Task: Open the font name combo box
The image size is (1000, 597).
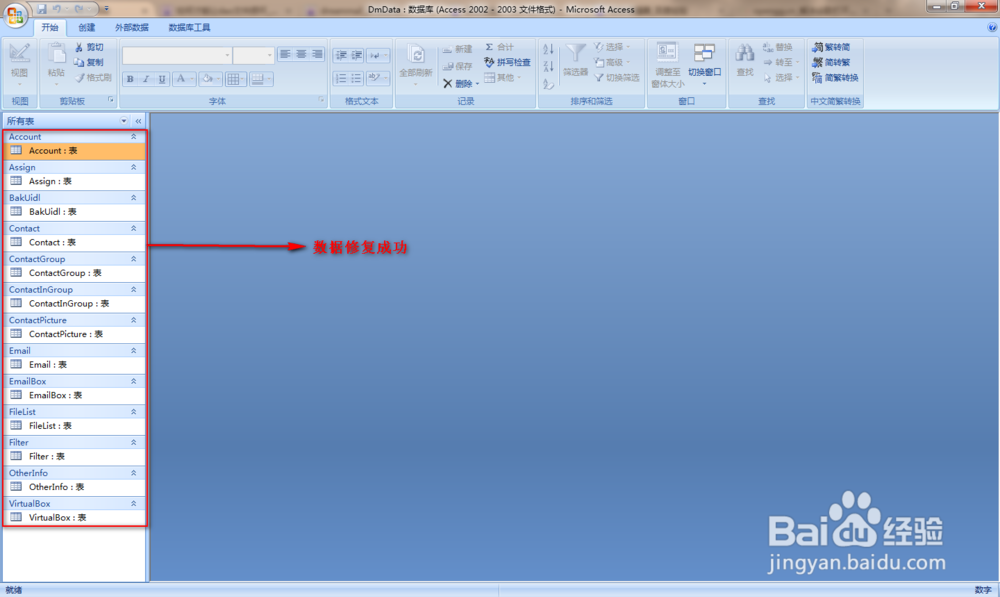Action: click(x=177, y=55)
